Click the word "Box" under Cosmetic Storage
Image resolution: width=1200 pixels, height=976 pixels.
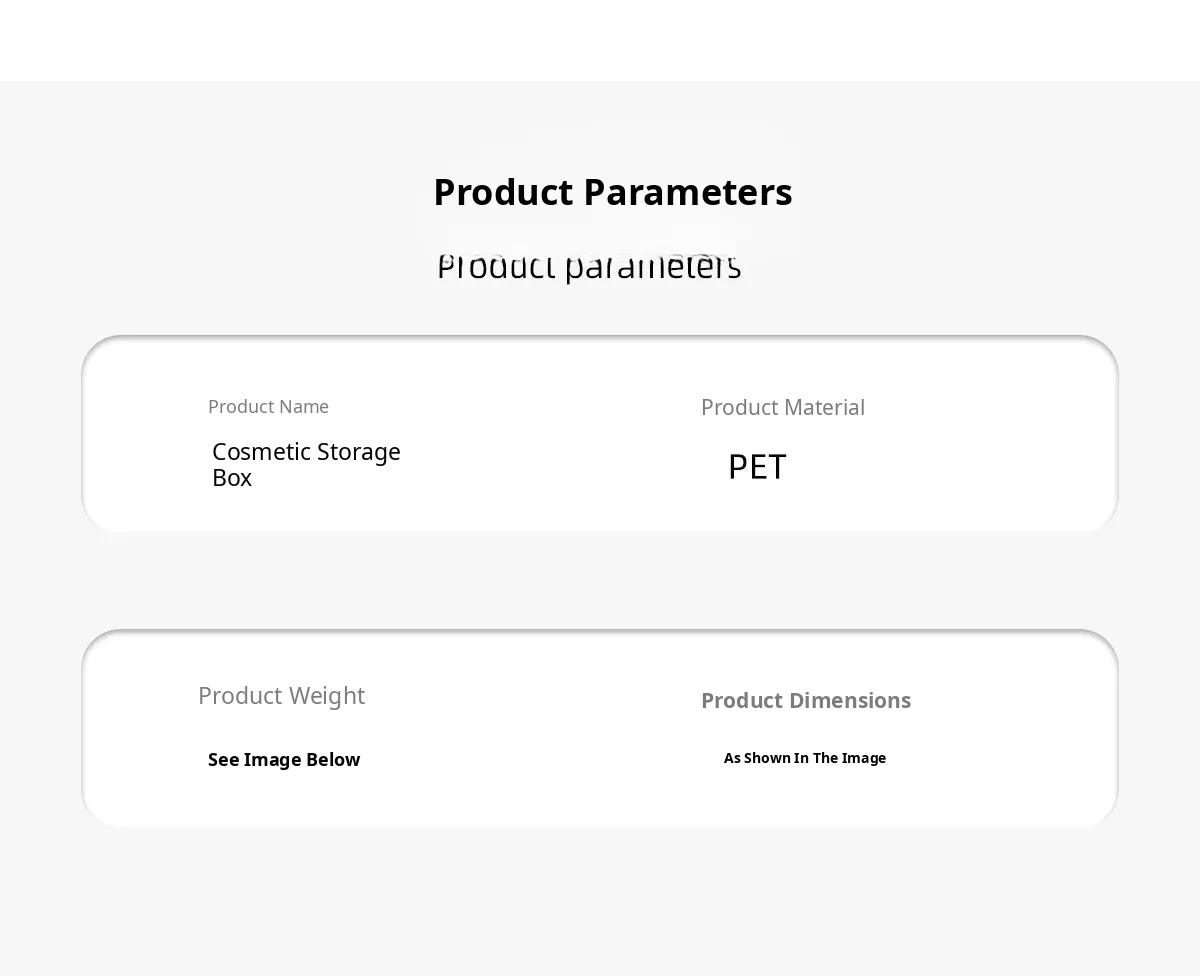pos(232,478)
